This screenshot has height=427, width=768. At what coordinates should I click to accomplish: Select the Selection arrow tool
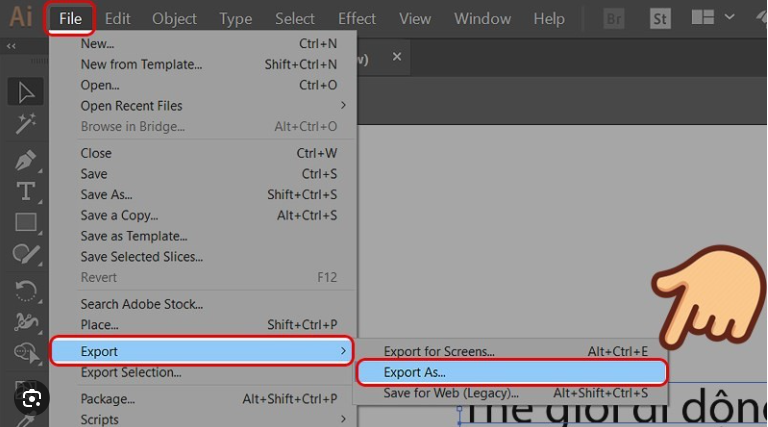click(x=26, y=92)
